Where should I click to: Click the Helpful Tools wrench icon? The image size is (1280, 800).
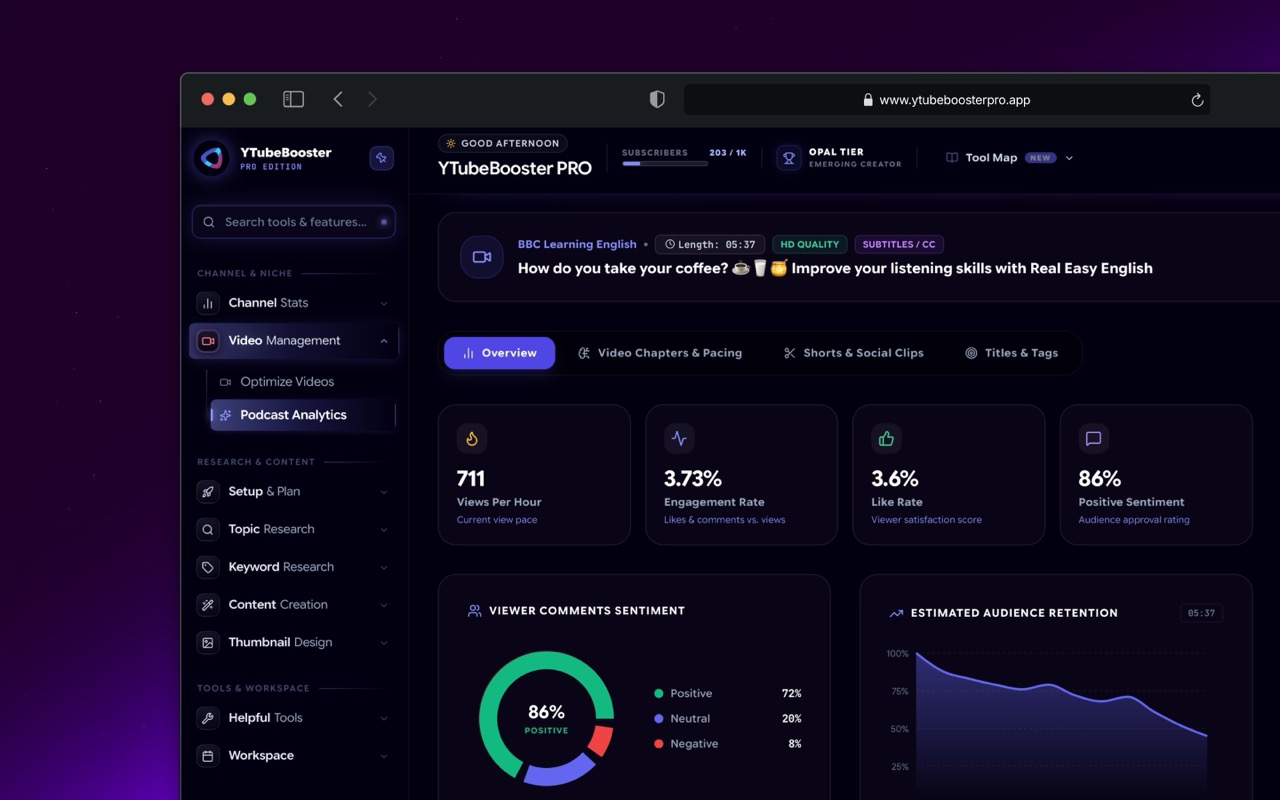(x=208, y=718)
